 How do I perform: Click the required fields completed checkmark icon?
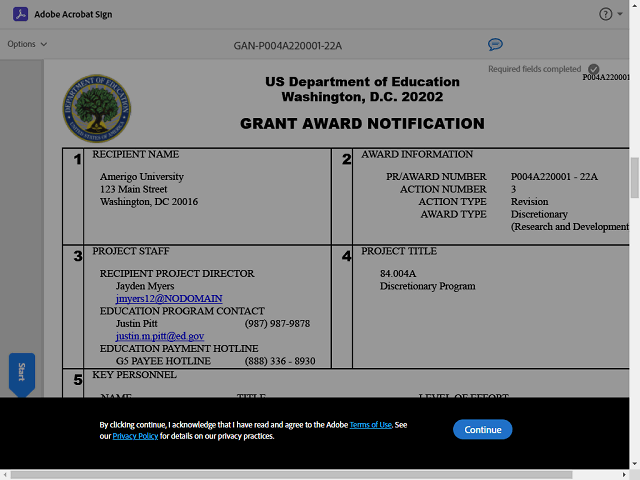point(593,69)
